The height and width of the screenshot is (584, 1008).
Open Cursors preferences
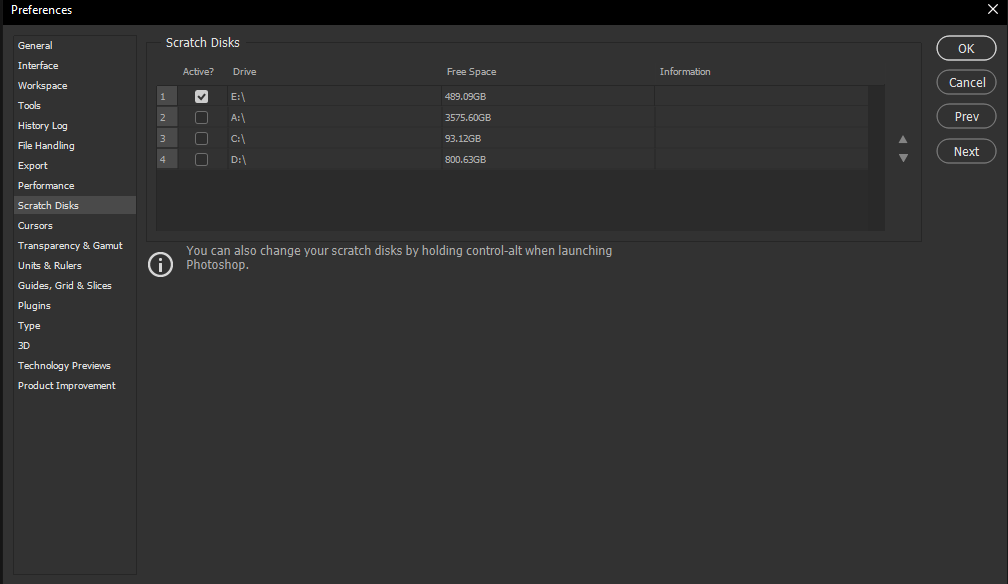(35, 226)
